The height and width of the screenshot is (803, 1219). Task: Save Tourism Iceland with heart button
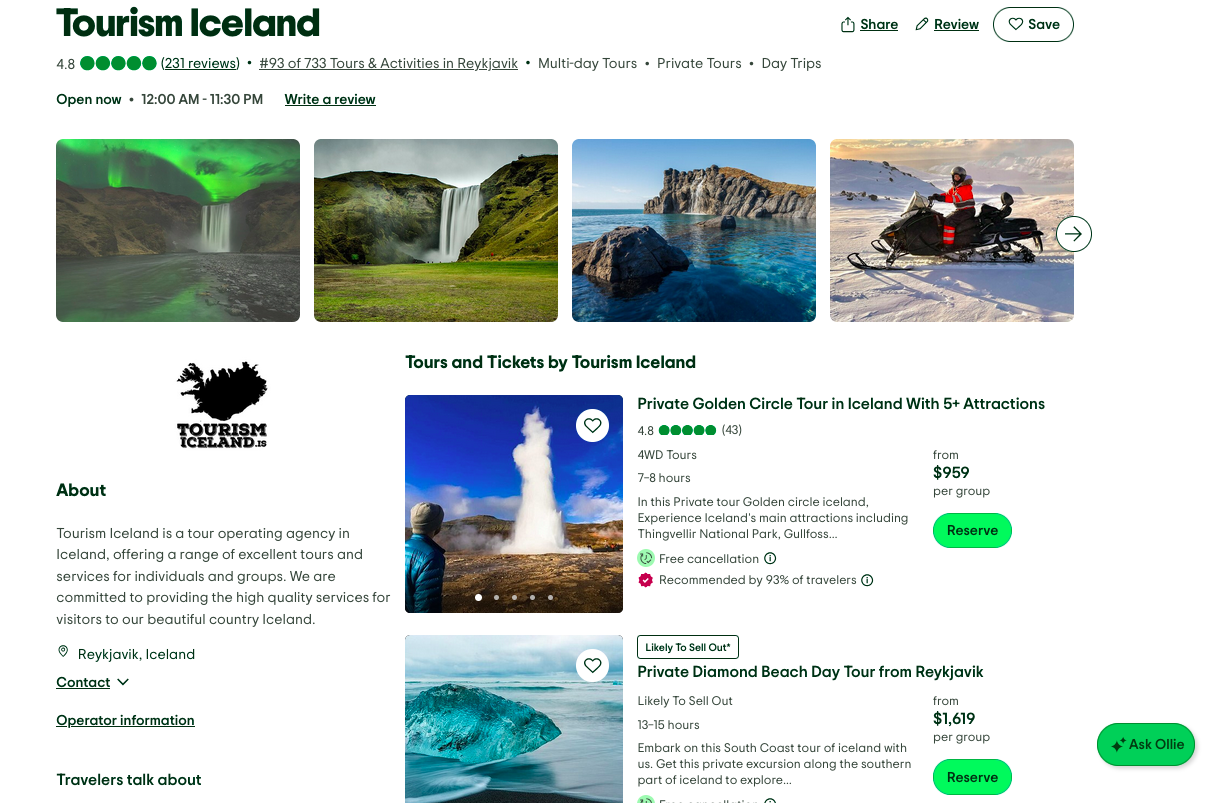1033,25
